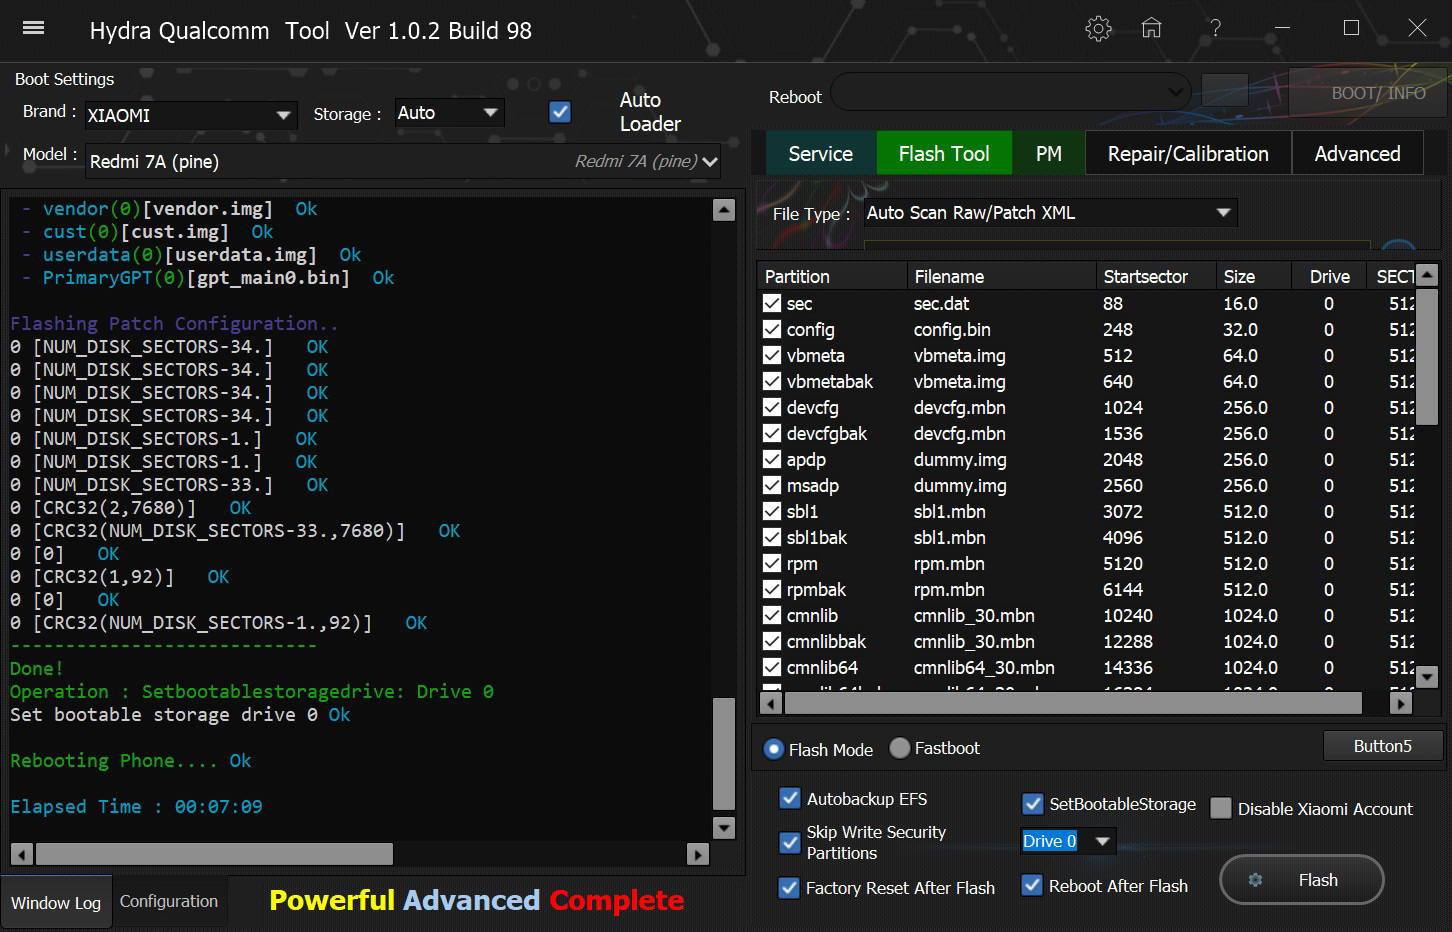Image resolution: width=1452 pixels, height=932 pixels.
Task: Uncheck the sbl1 partition checkbox
Action: (772, 511)
